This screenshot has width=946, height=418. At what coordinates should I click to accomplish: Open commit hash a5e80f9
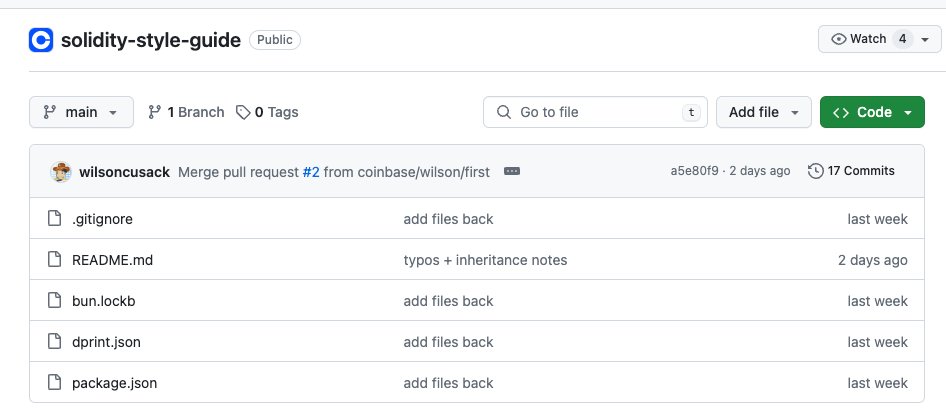click(x=694, y=171)
